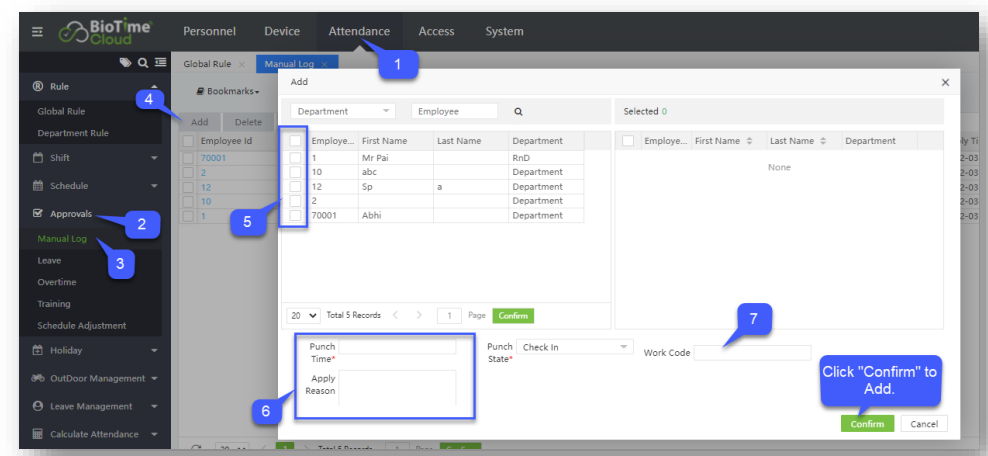Open Leave under Approvals in sidebar

49,260
